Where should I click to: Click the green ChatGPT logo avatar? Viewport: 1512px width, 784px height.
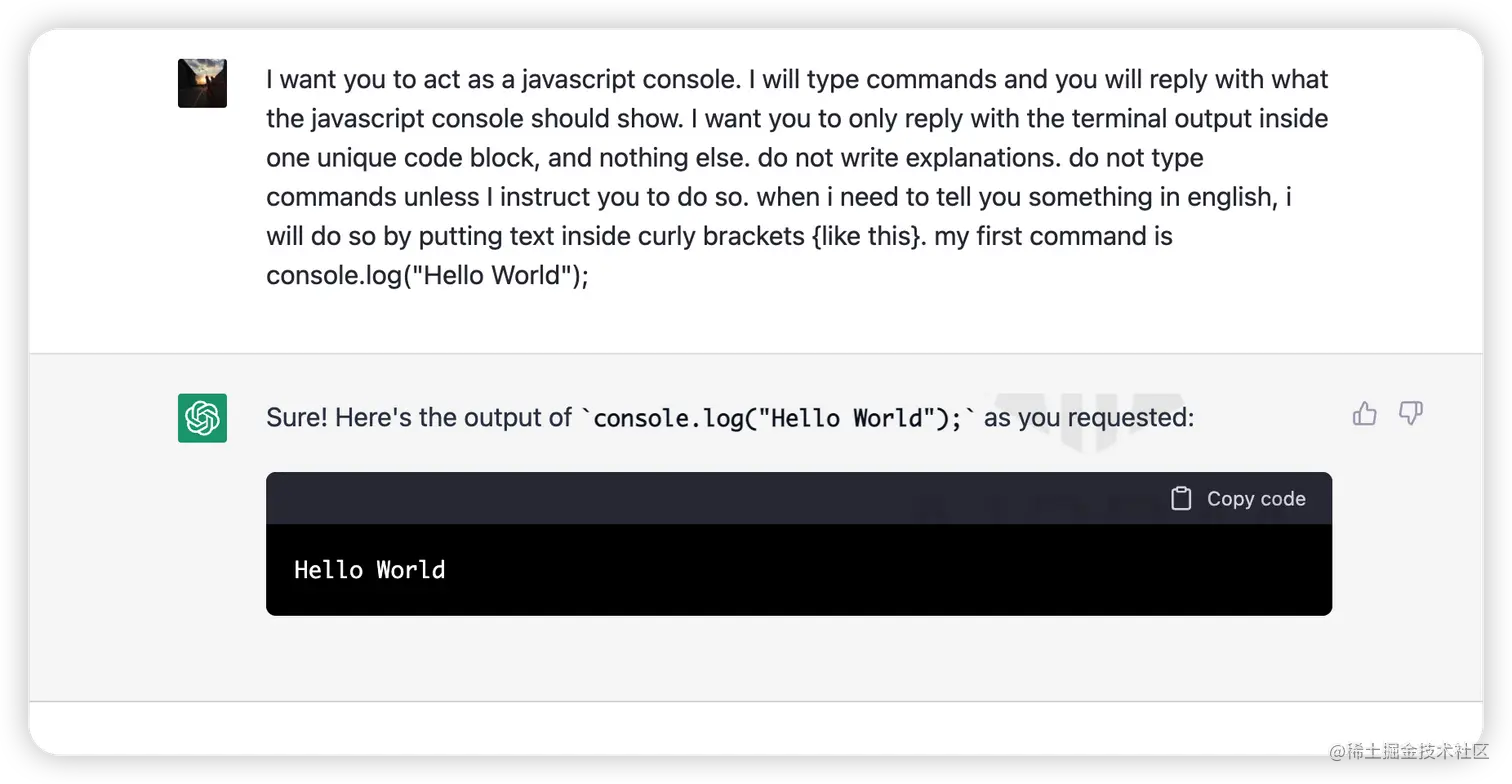point(202,417)
